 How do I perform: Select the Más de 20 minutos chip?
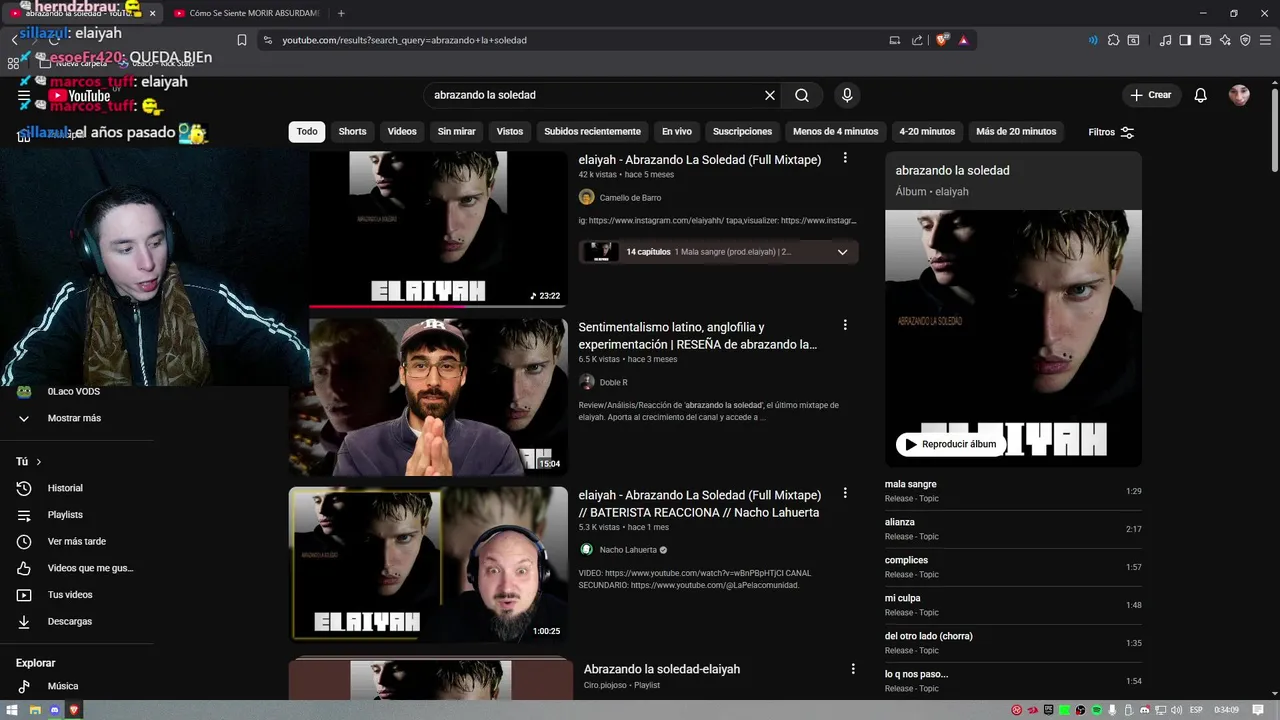pyautogui.click(x=1016, y=132)
